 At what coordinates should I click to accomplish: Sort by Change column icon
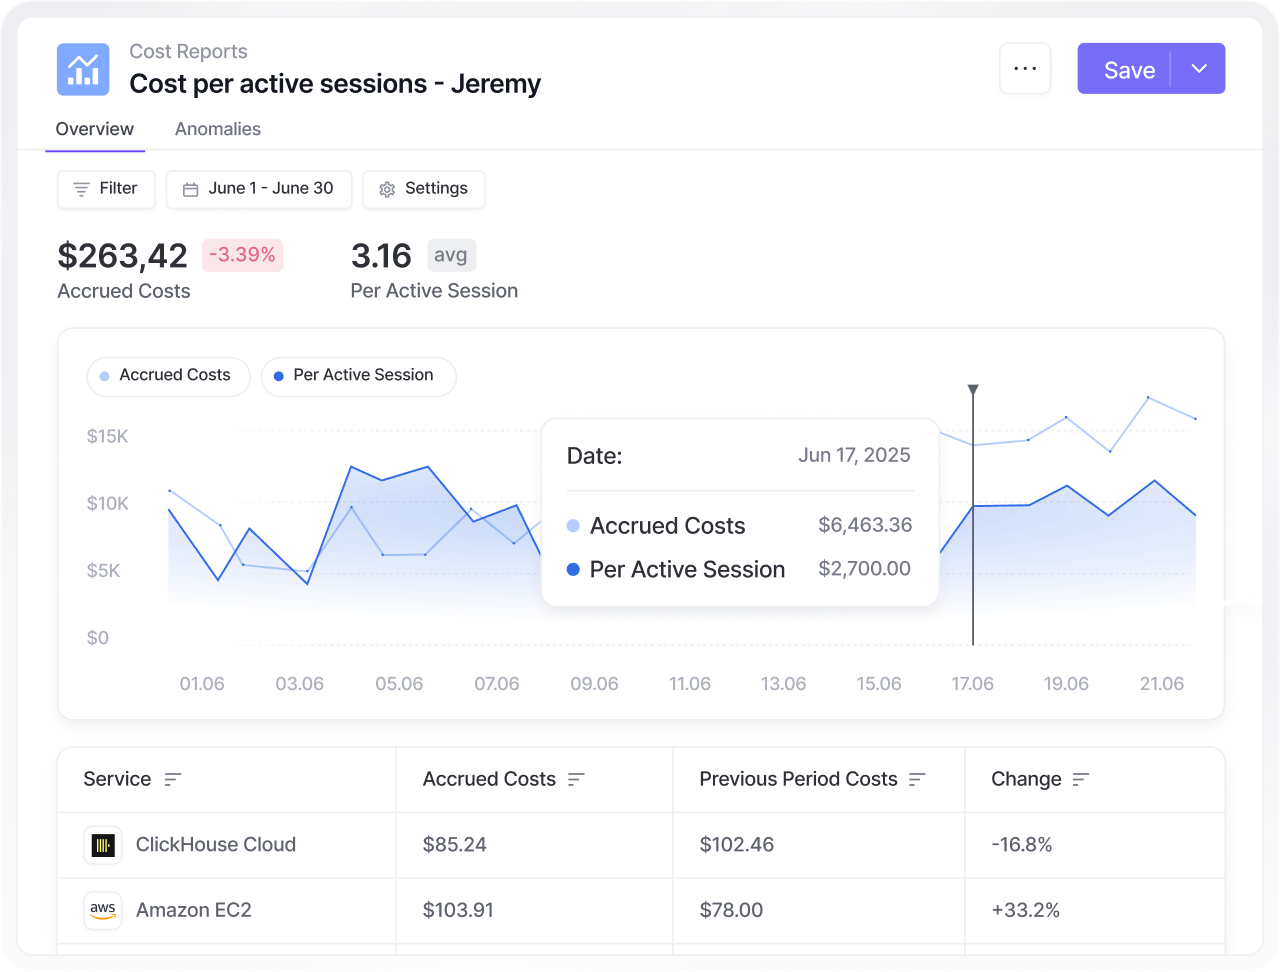[1081, 780]
